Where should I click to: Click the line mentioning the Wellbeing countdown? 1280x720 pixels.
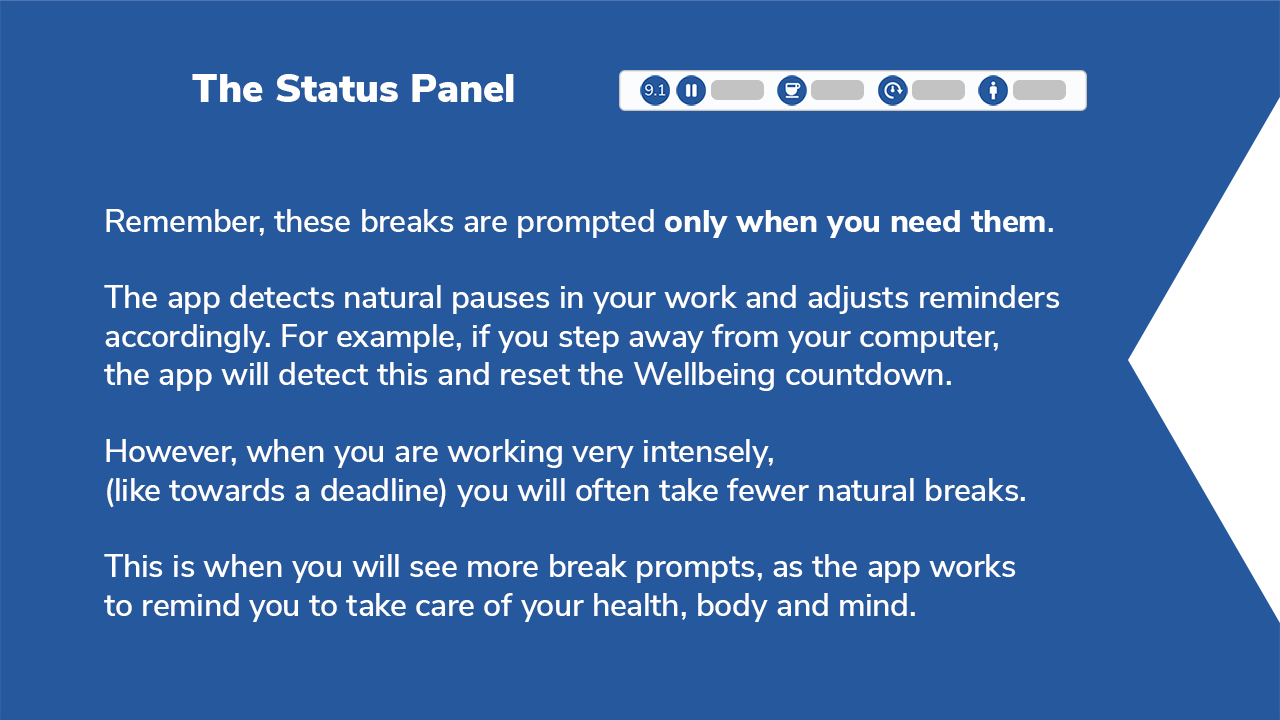click(x=528, y=375)
